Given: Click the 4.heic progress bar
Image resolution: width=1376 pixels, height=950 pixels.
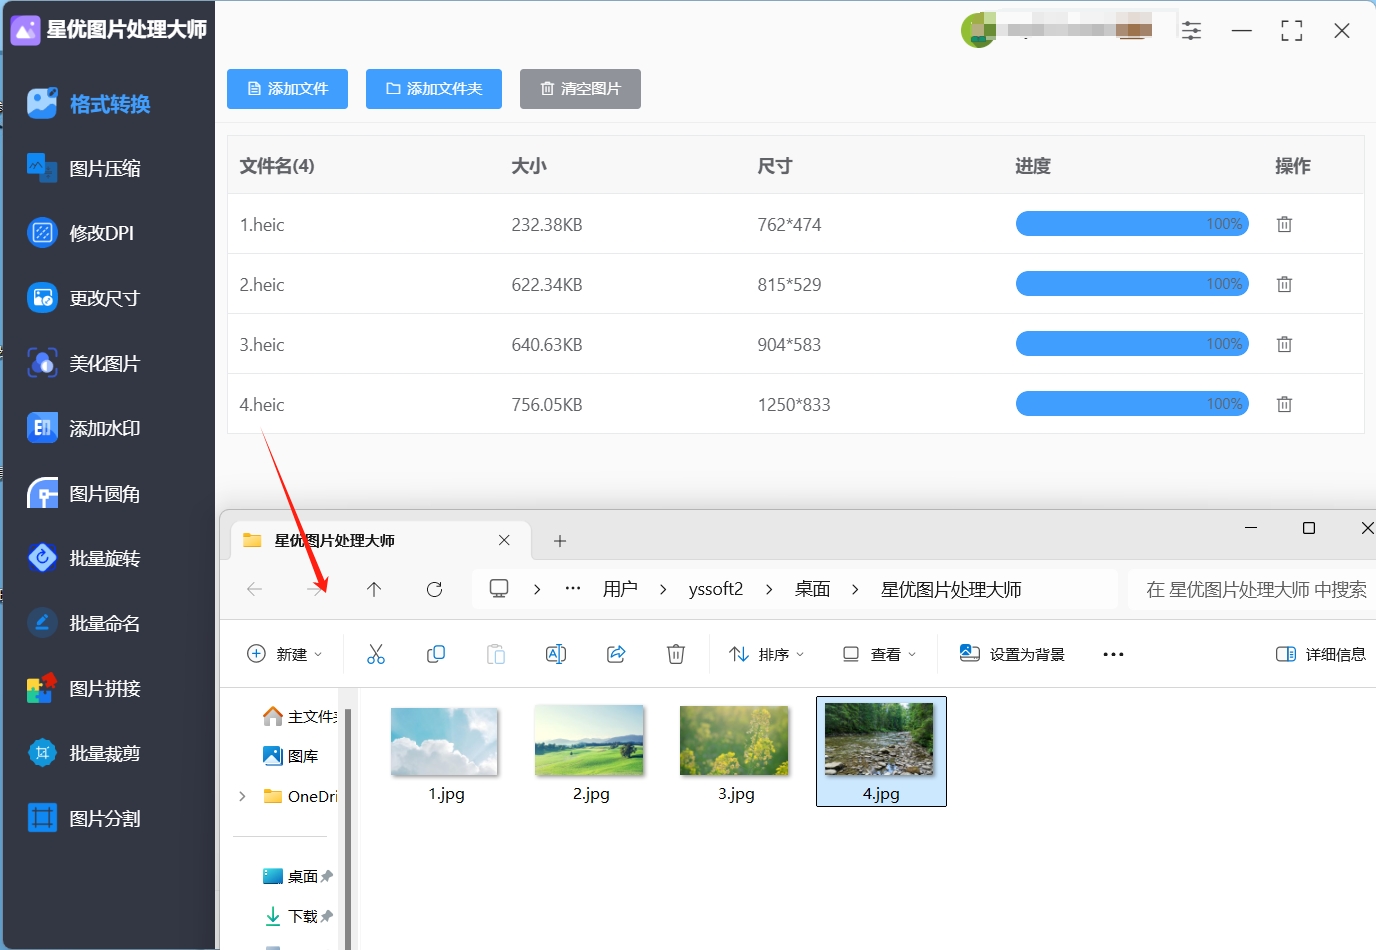Looking at the screenshot, I should point(1132,404).
